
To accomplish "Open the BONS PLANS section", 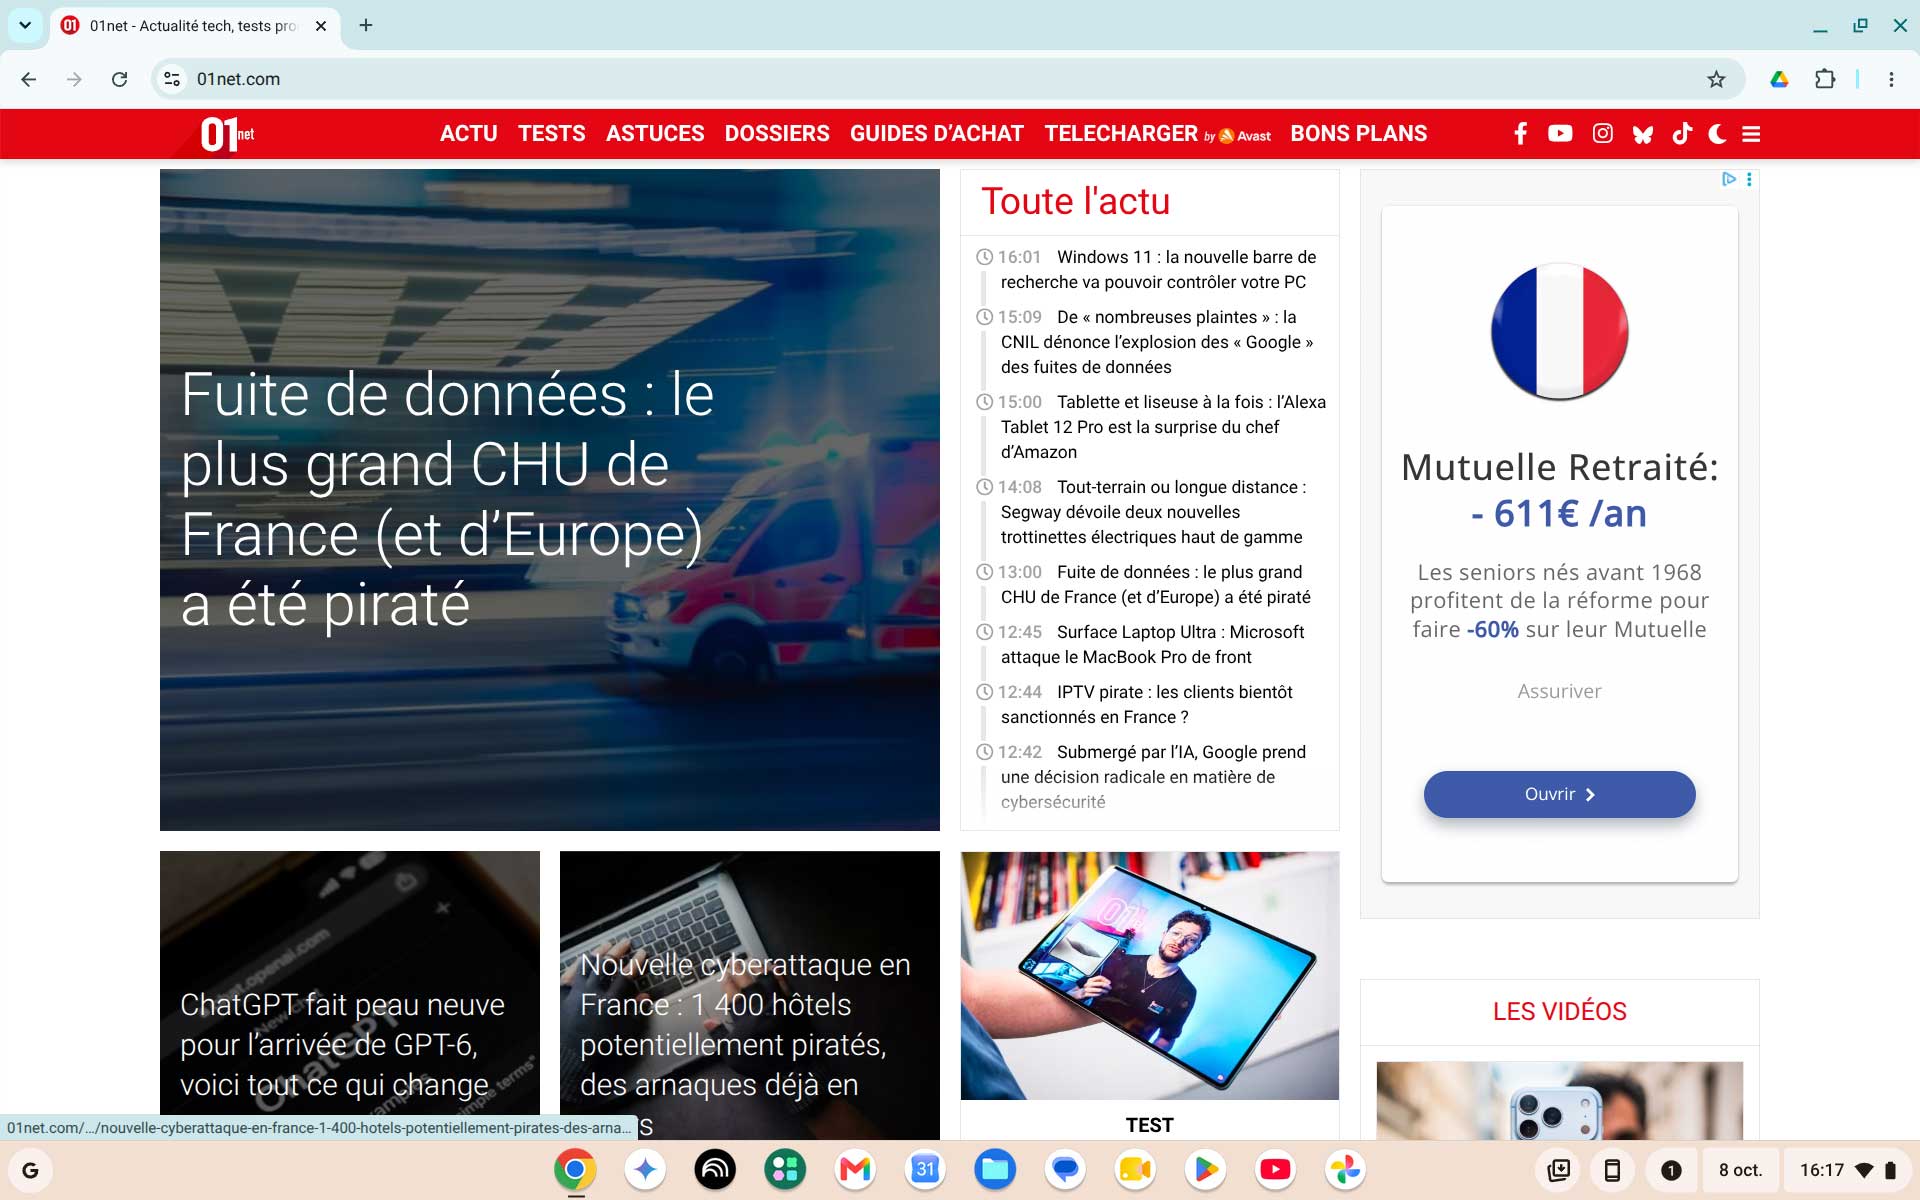I will pyautogui.click(x=1359, y=134).
